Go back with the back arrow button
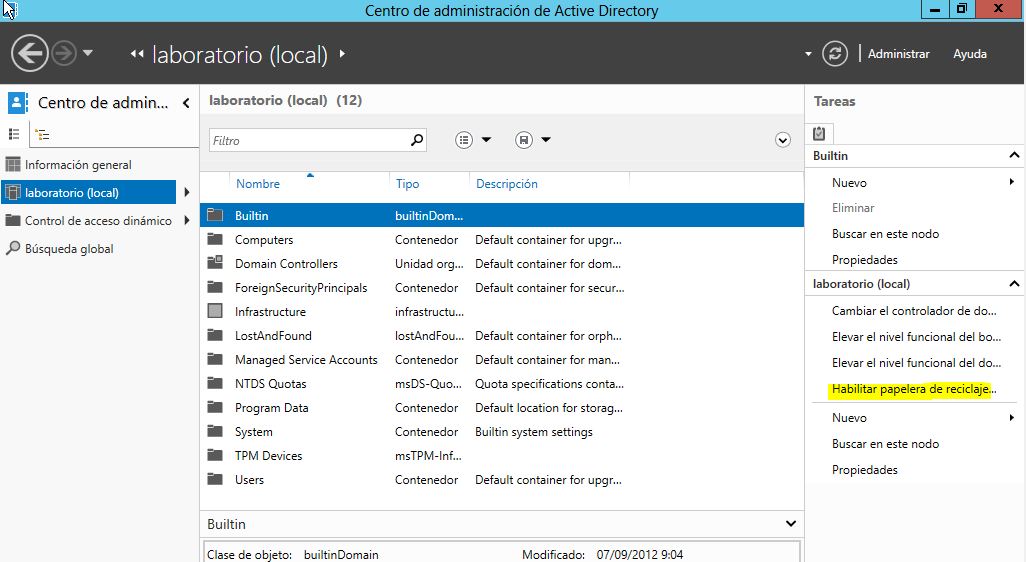Viewport: 1026px width, 562px height. click(x=29, y=53)
